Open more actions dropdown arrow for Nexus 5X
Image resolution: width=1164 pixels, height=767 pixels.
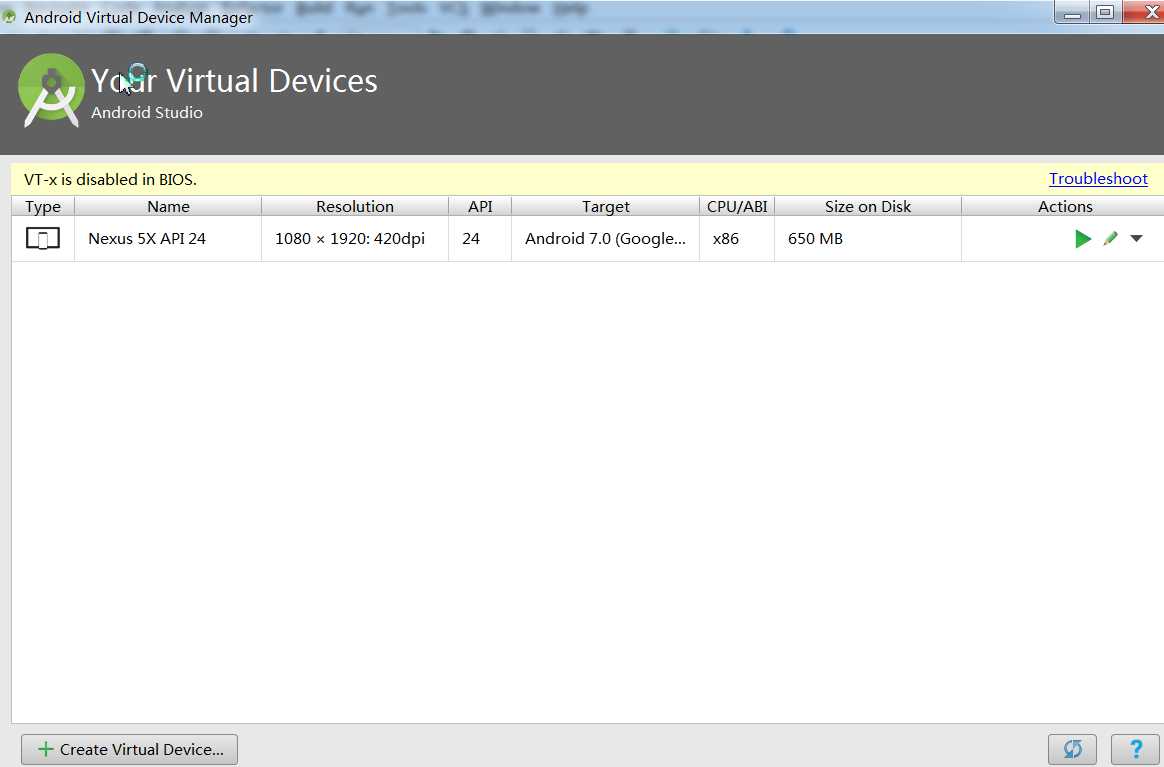click(x=1137, y=238)
